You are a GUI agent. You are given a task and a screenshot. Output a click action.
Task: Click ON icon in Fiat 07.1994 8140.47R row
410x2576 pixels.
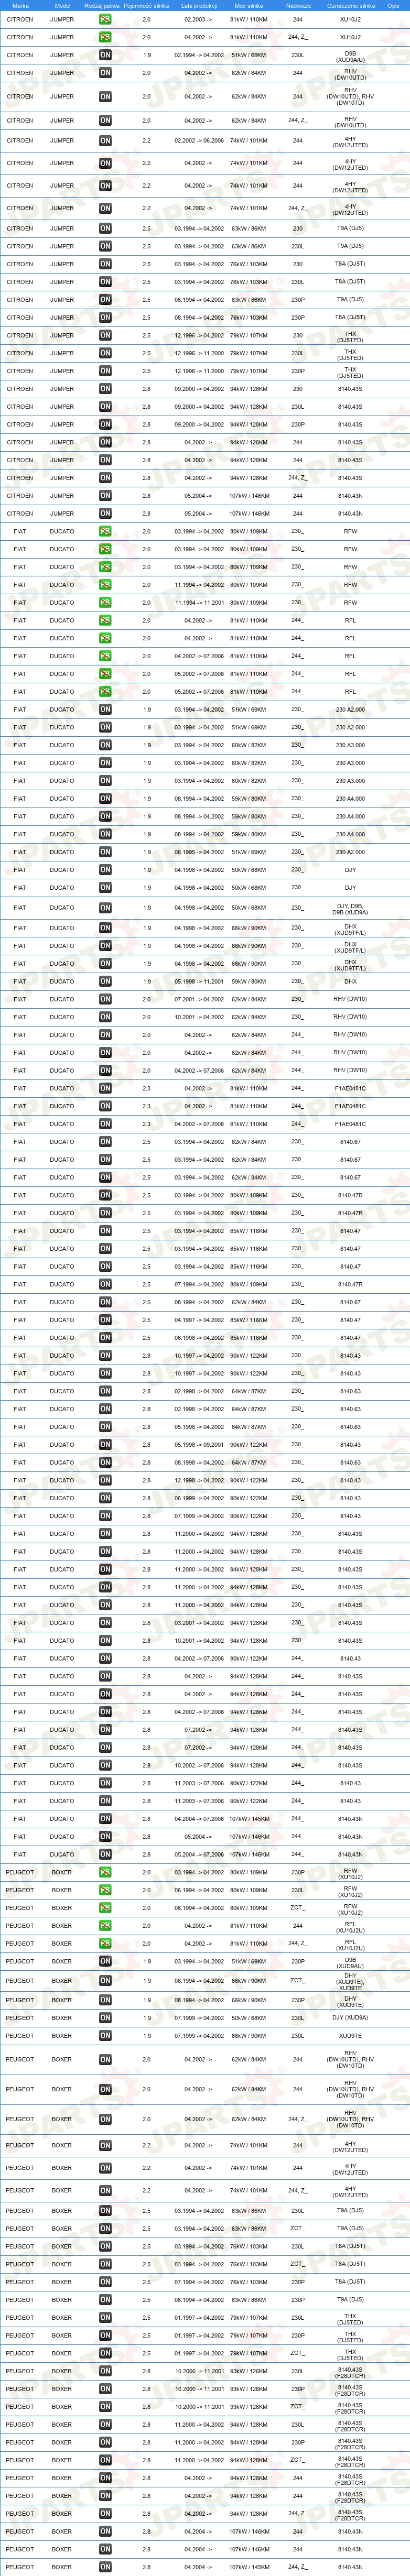105,1284
